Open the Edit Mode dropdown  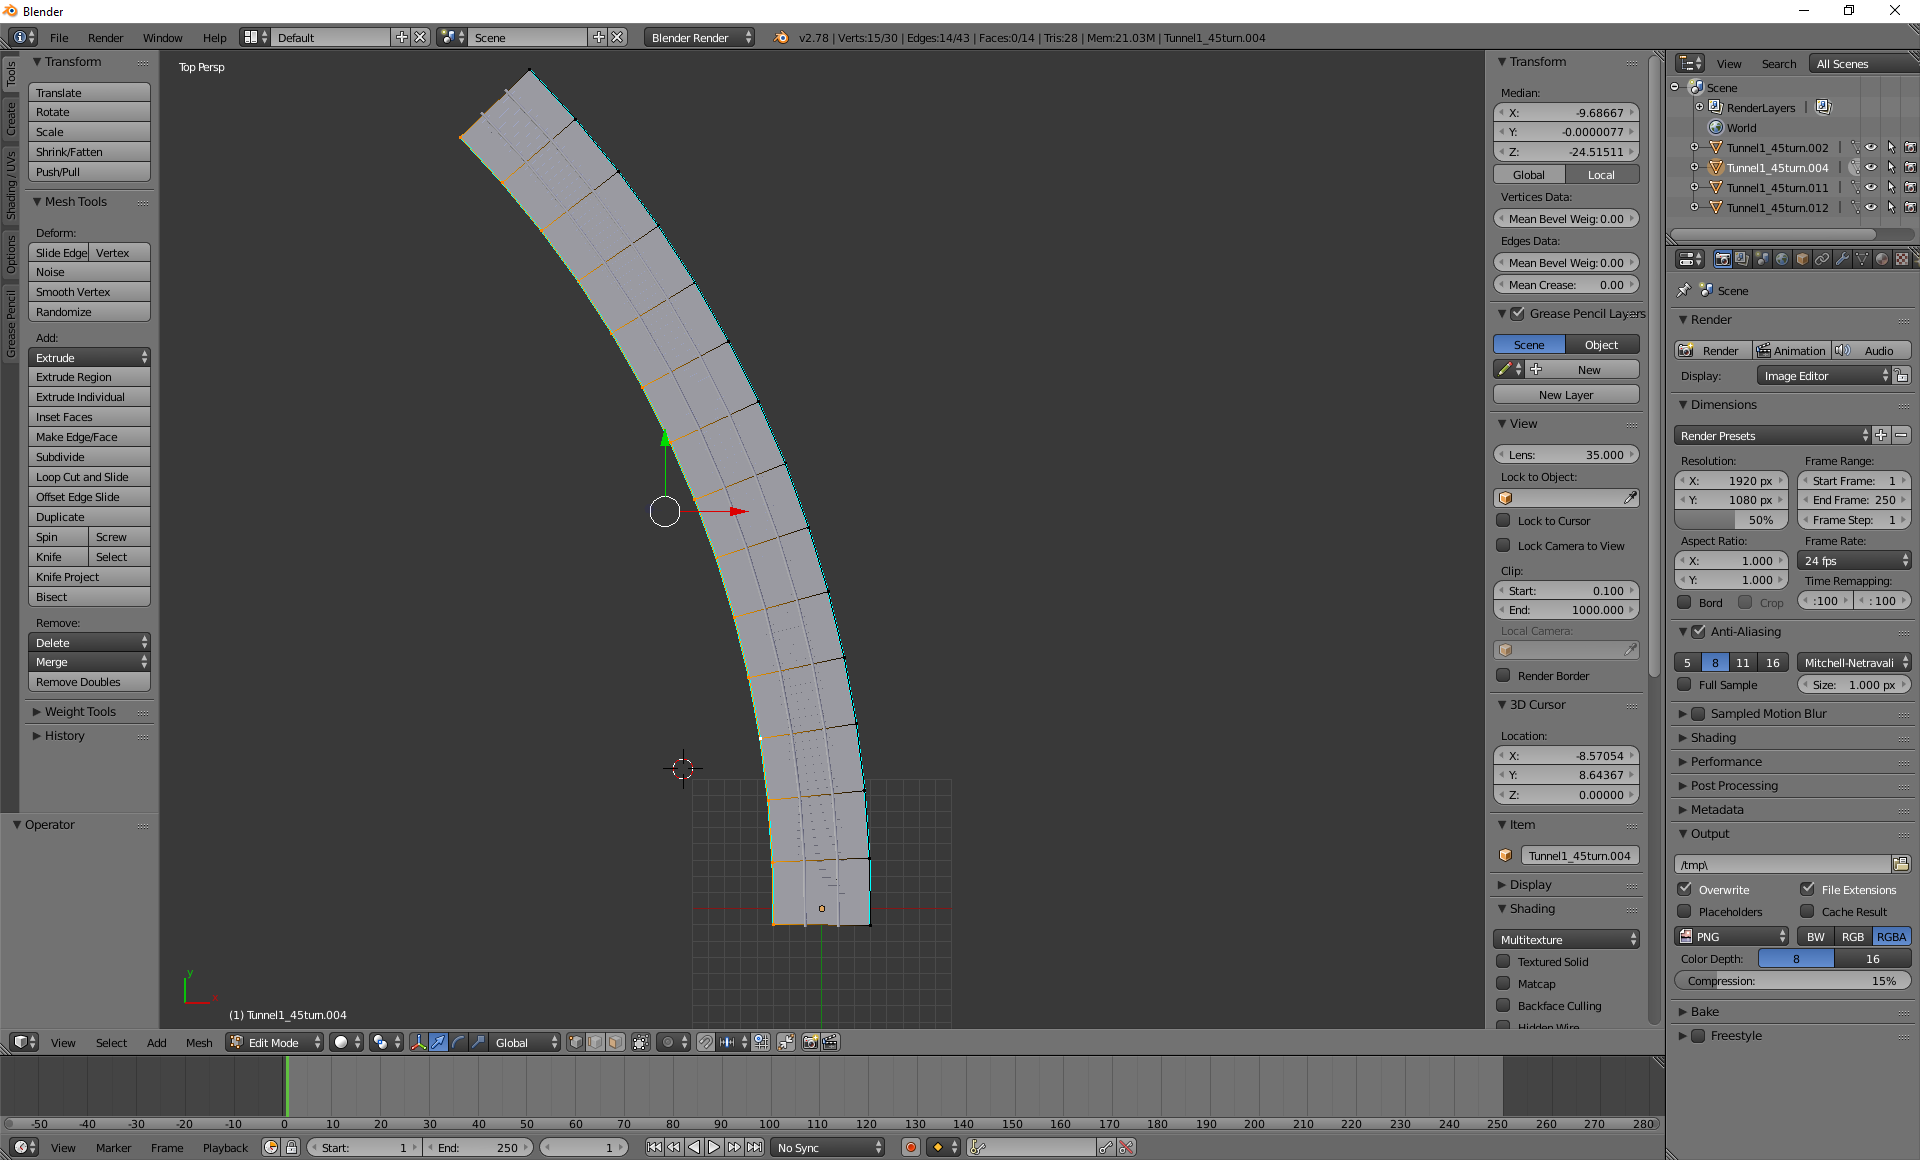274,1042
